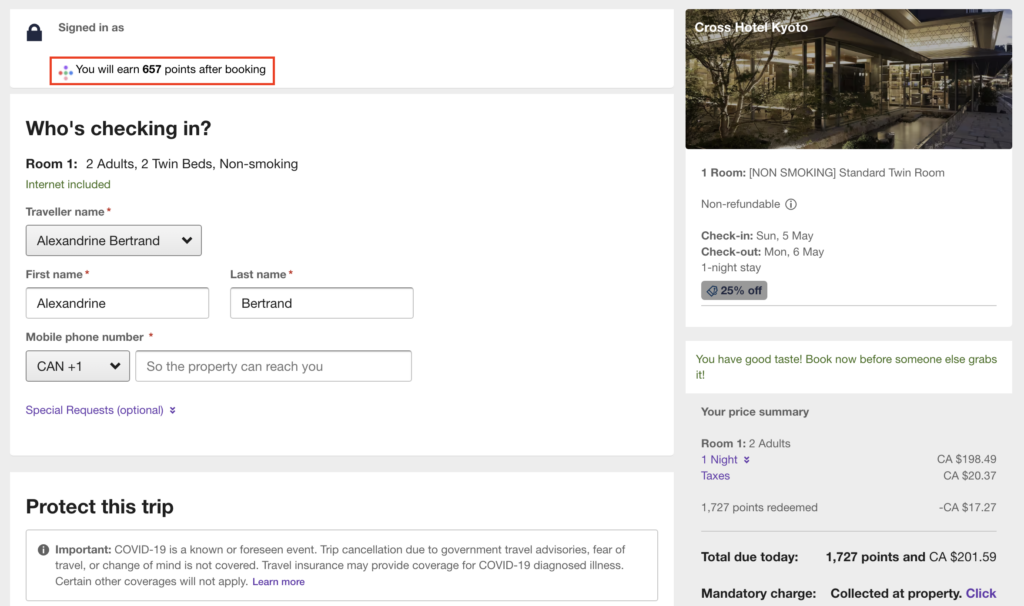Viewport: 1024px width, 606px height.
Task: Click the Important notice info icon
Action: coord(43,550)
